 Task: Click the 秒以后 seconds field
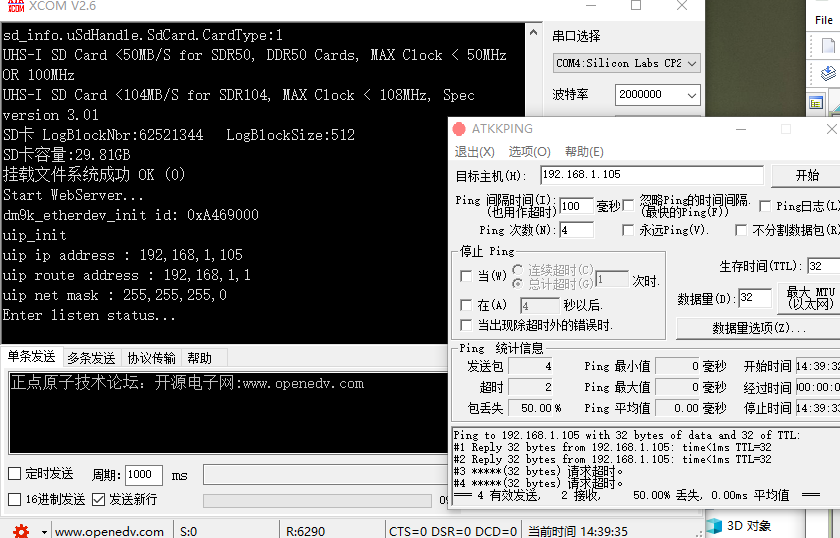[x=540, y=306]
